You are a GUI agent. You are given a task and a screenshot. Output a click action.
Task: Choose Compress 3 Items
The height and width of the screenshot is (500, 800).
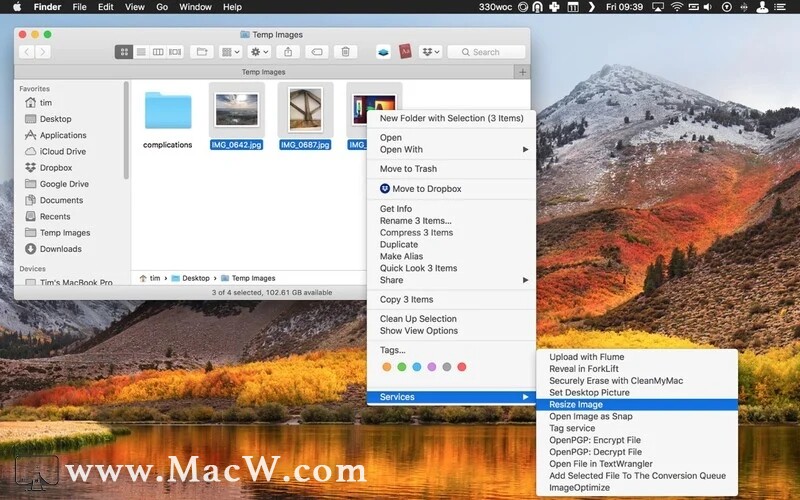tap(452, 233)
